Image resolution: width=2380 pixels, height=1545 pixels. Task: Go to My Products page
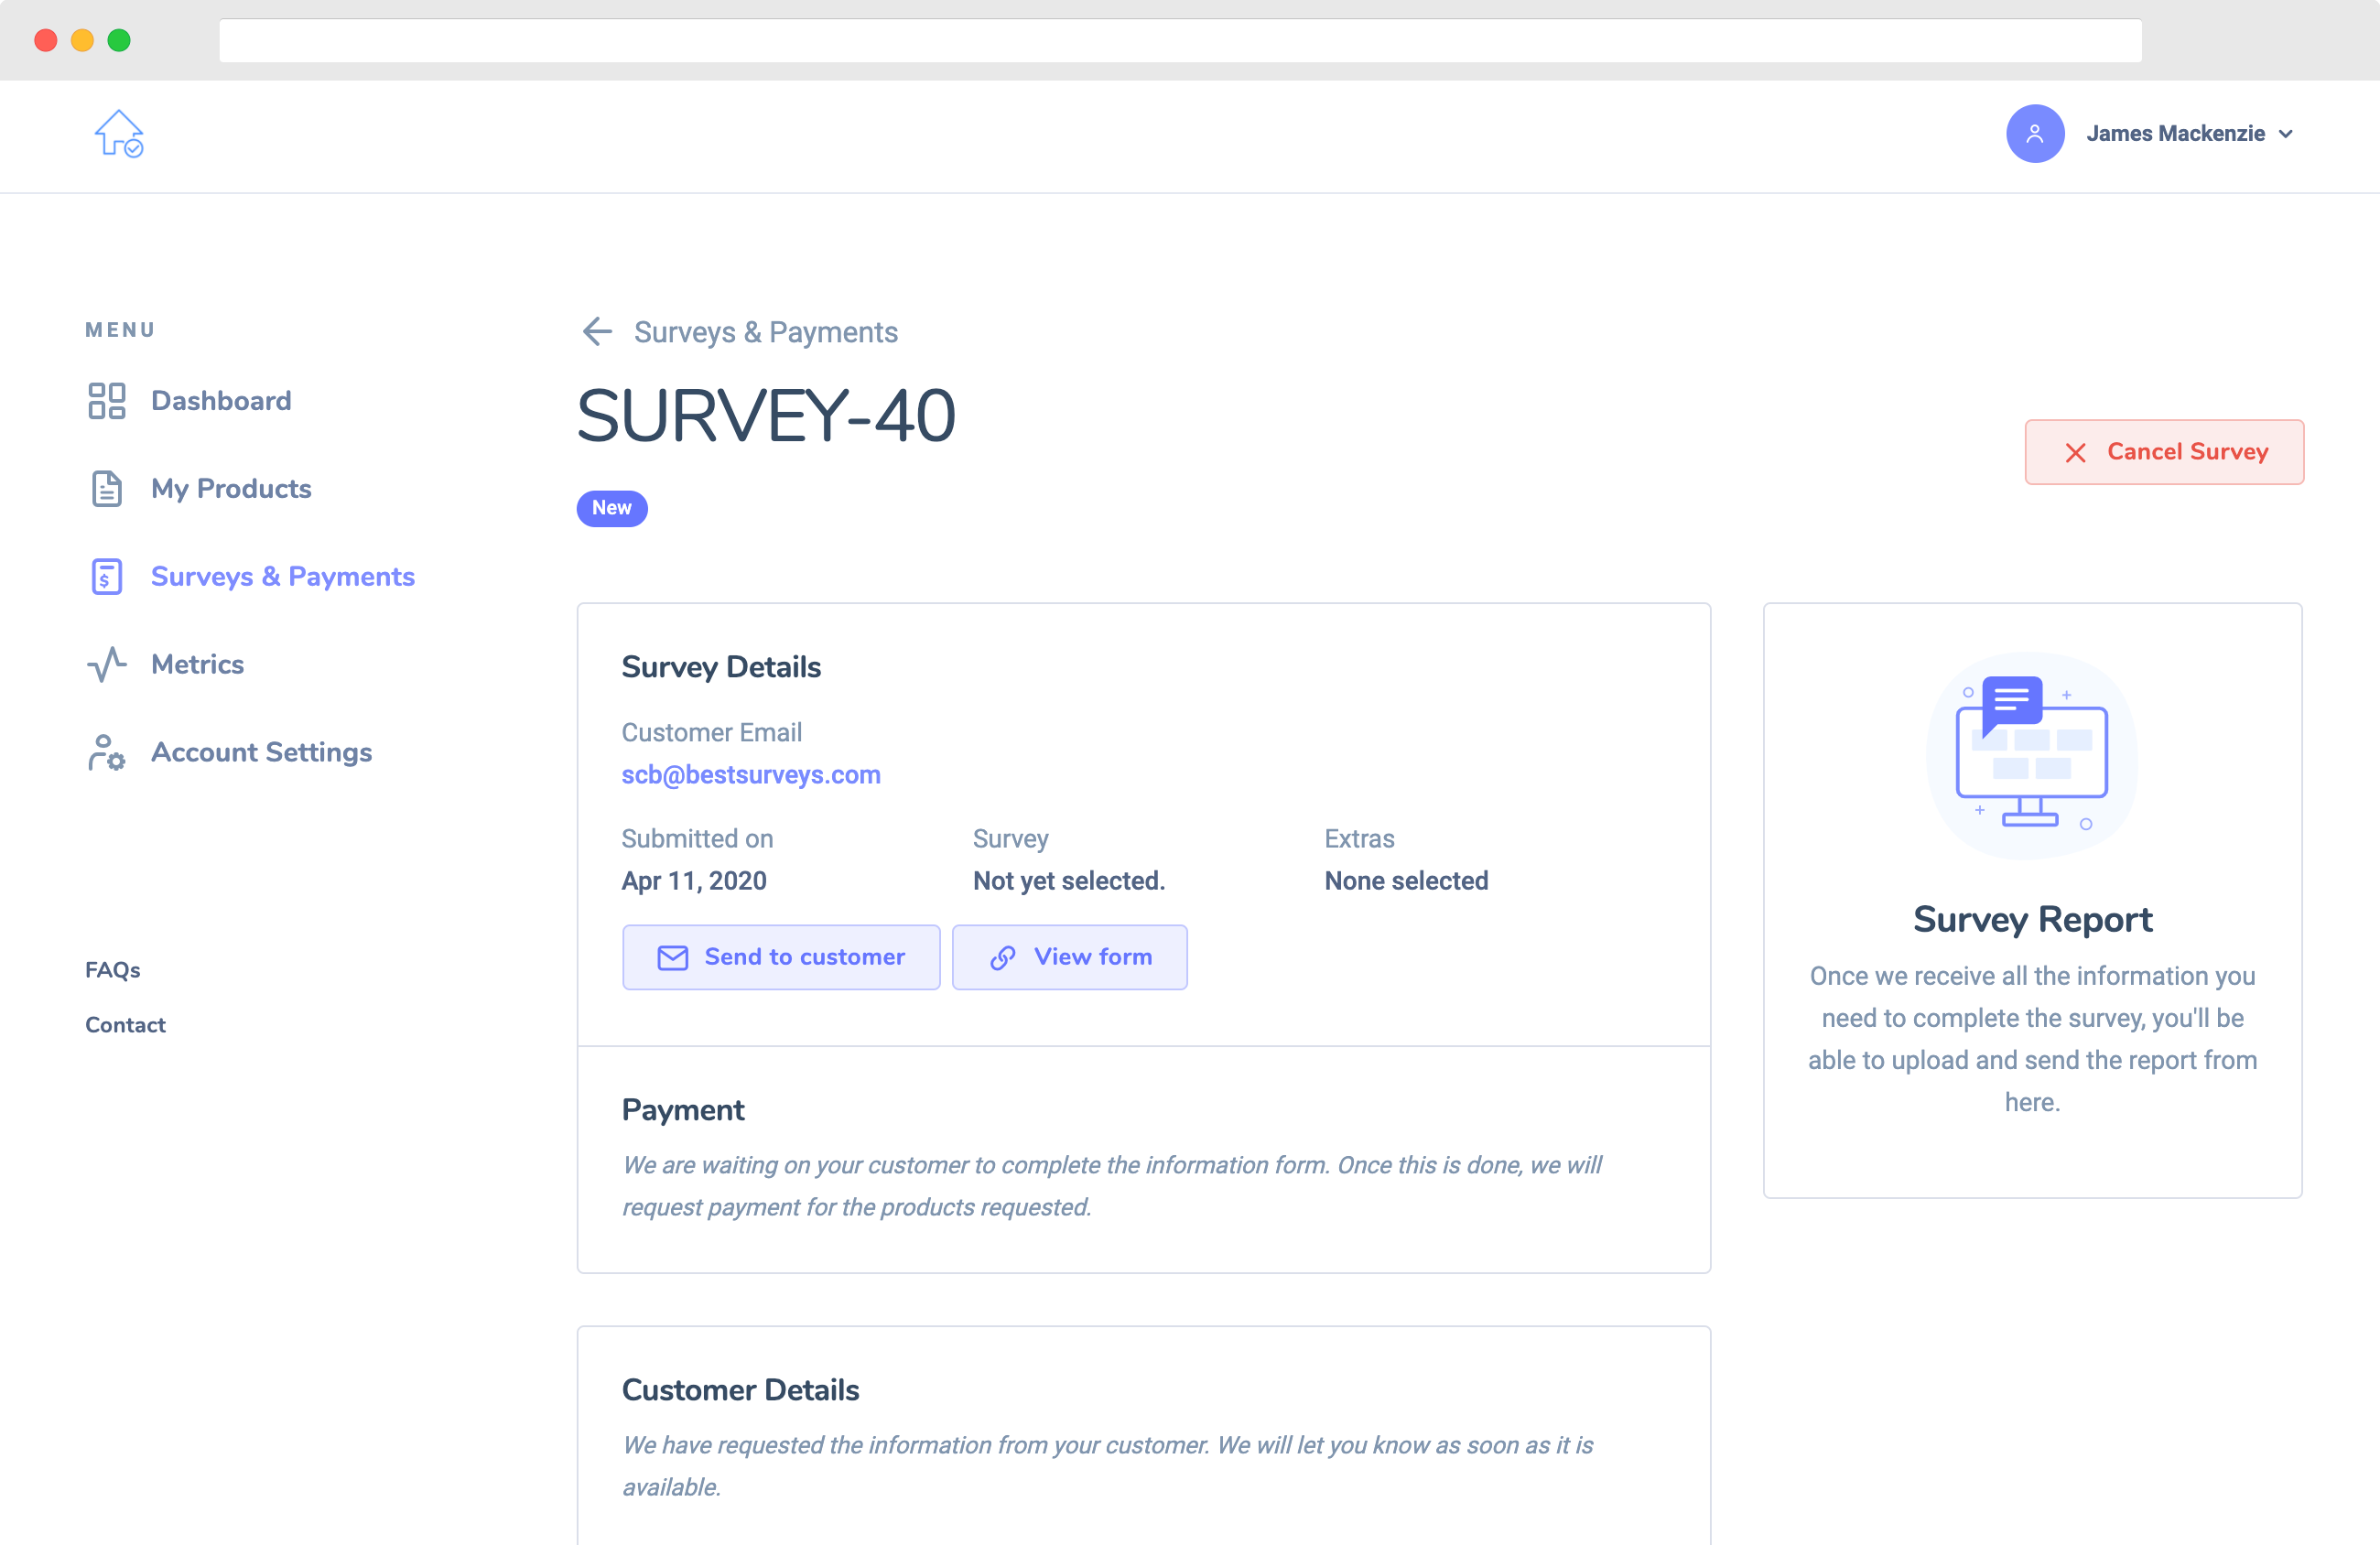click(231, 489)
